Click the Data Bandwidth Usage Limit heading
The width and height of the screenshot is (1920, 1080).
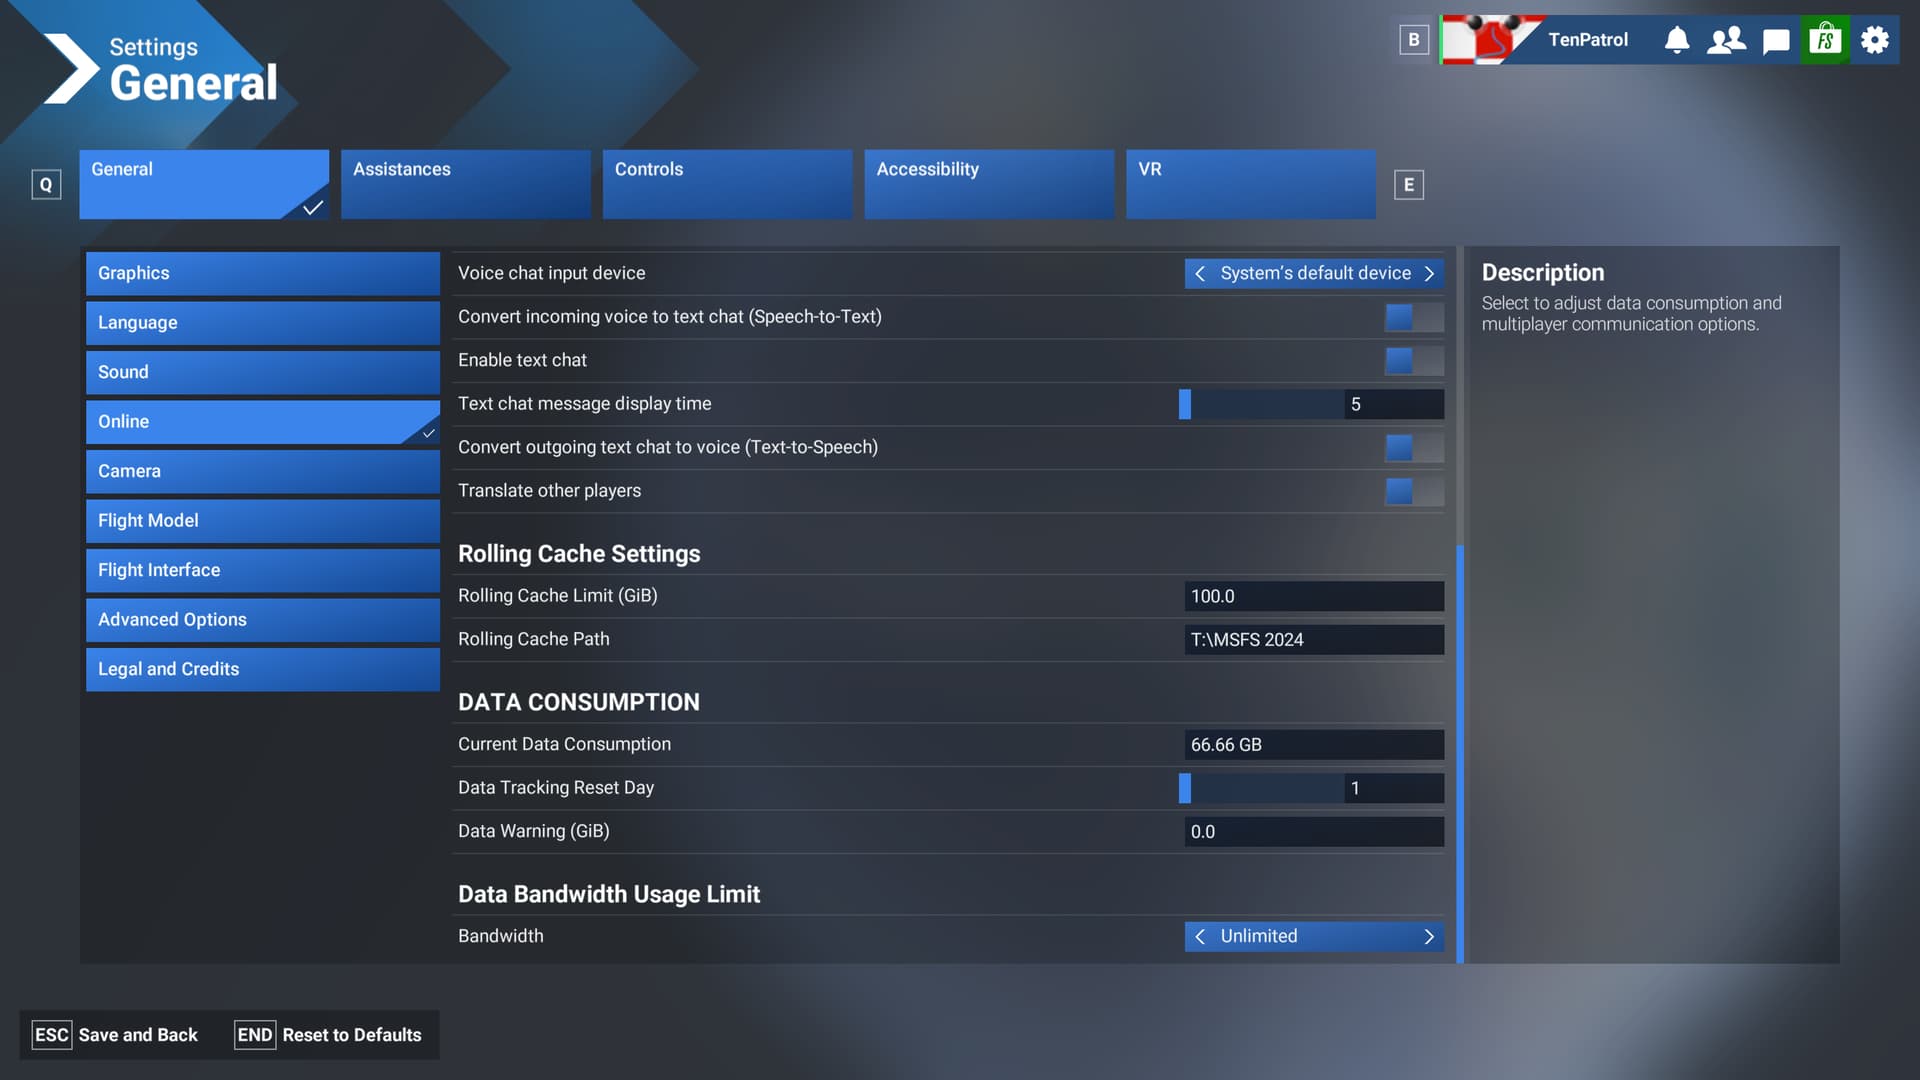click(609, 894)
